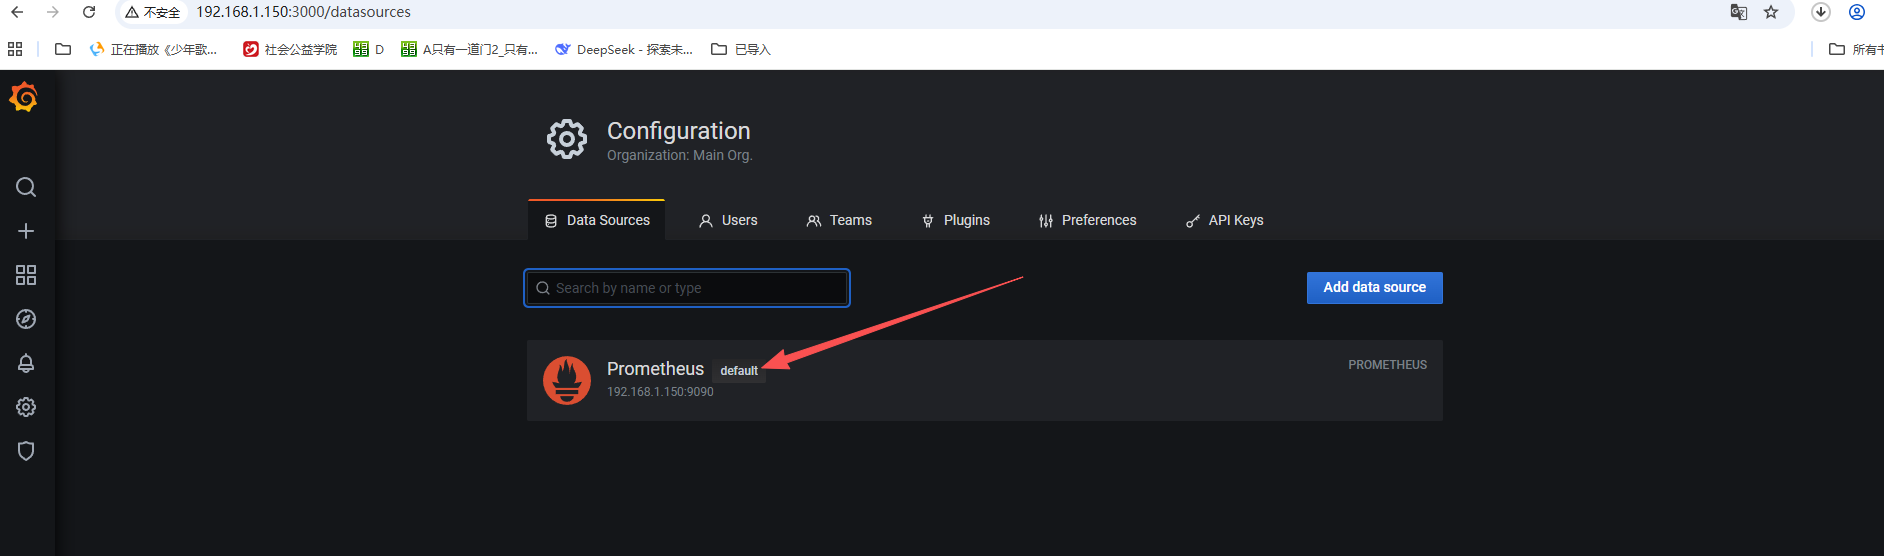This screenshot has height=556, width=1884.
Task: Click the Add data source button
Action: [x=1375, y=288]
